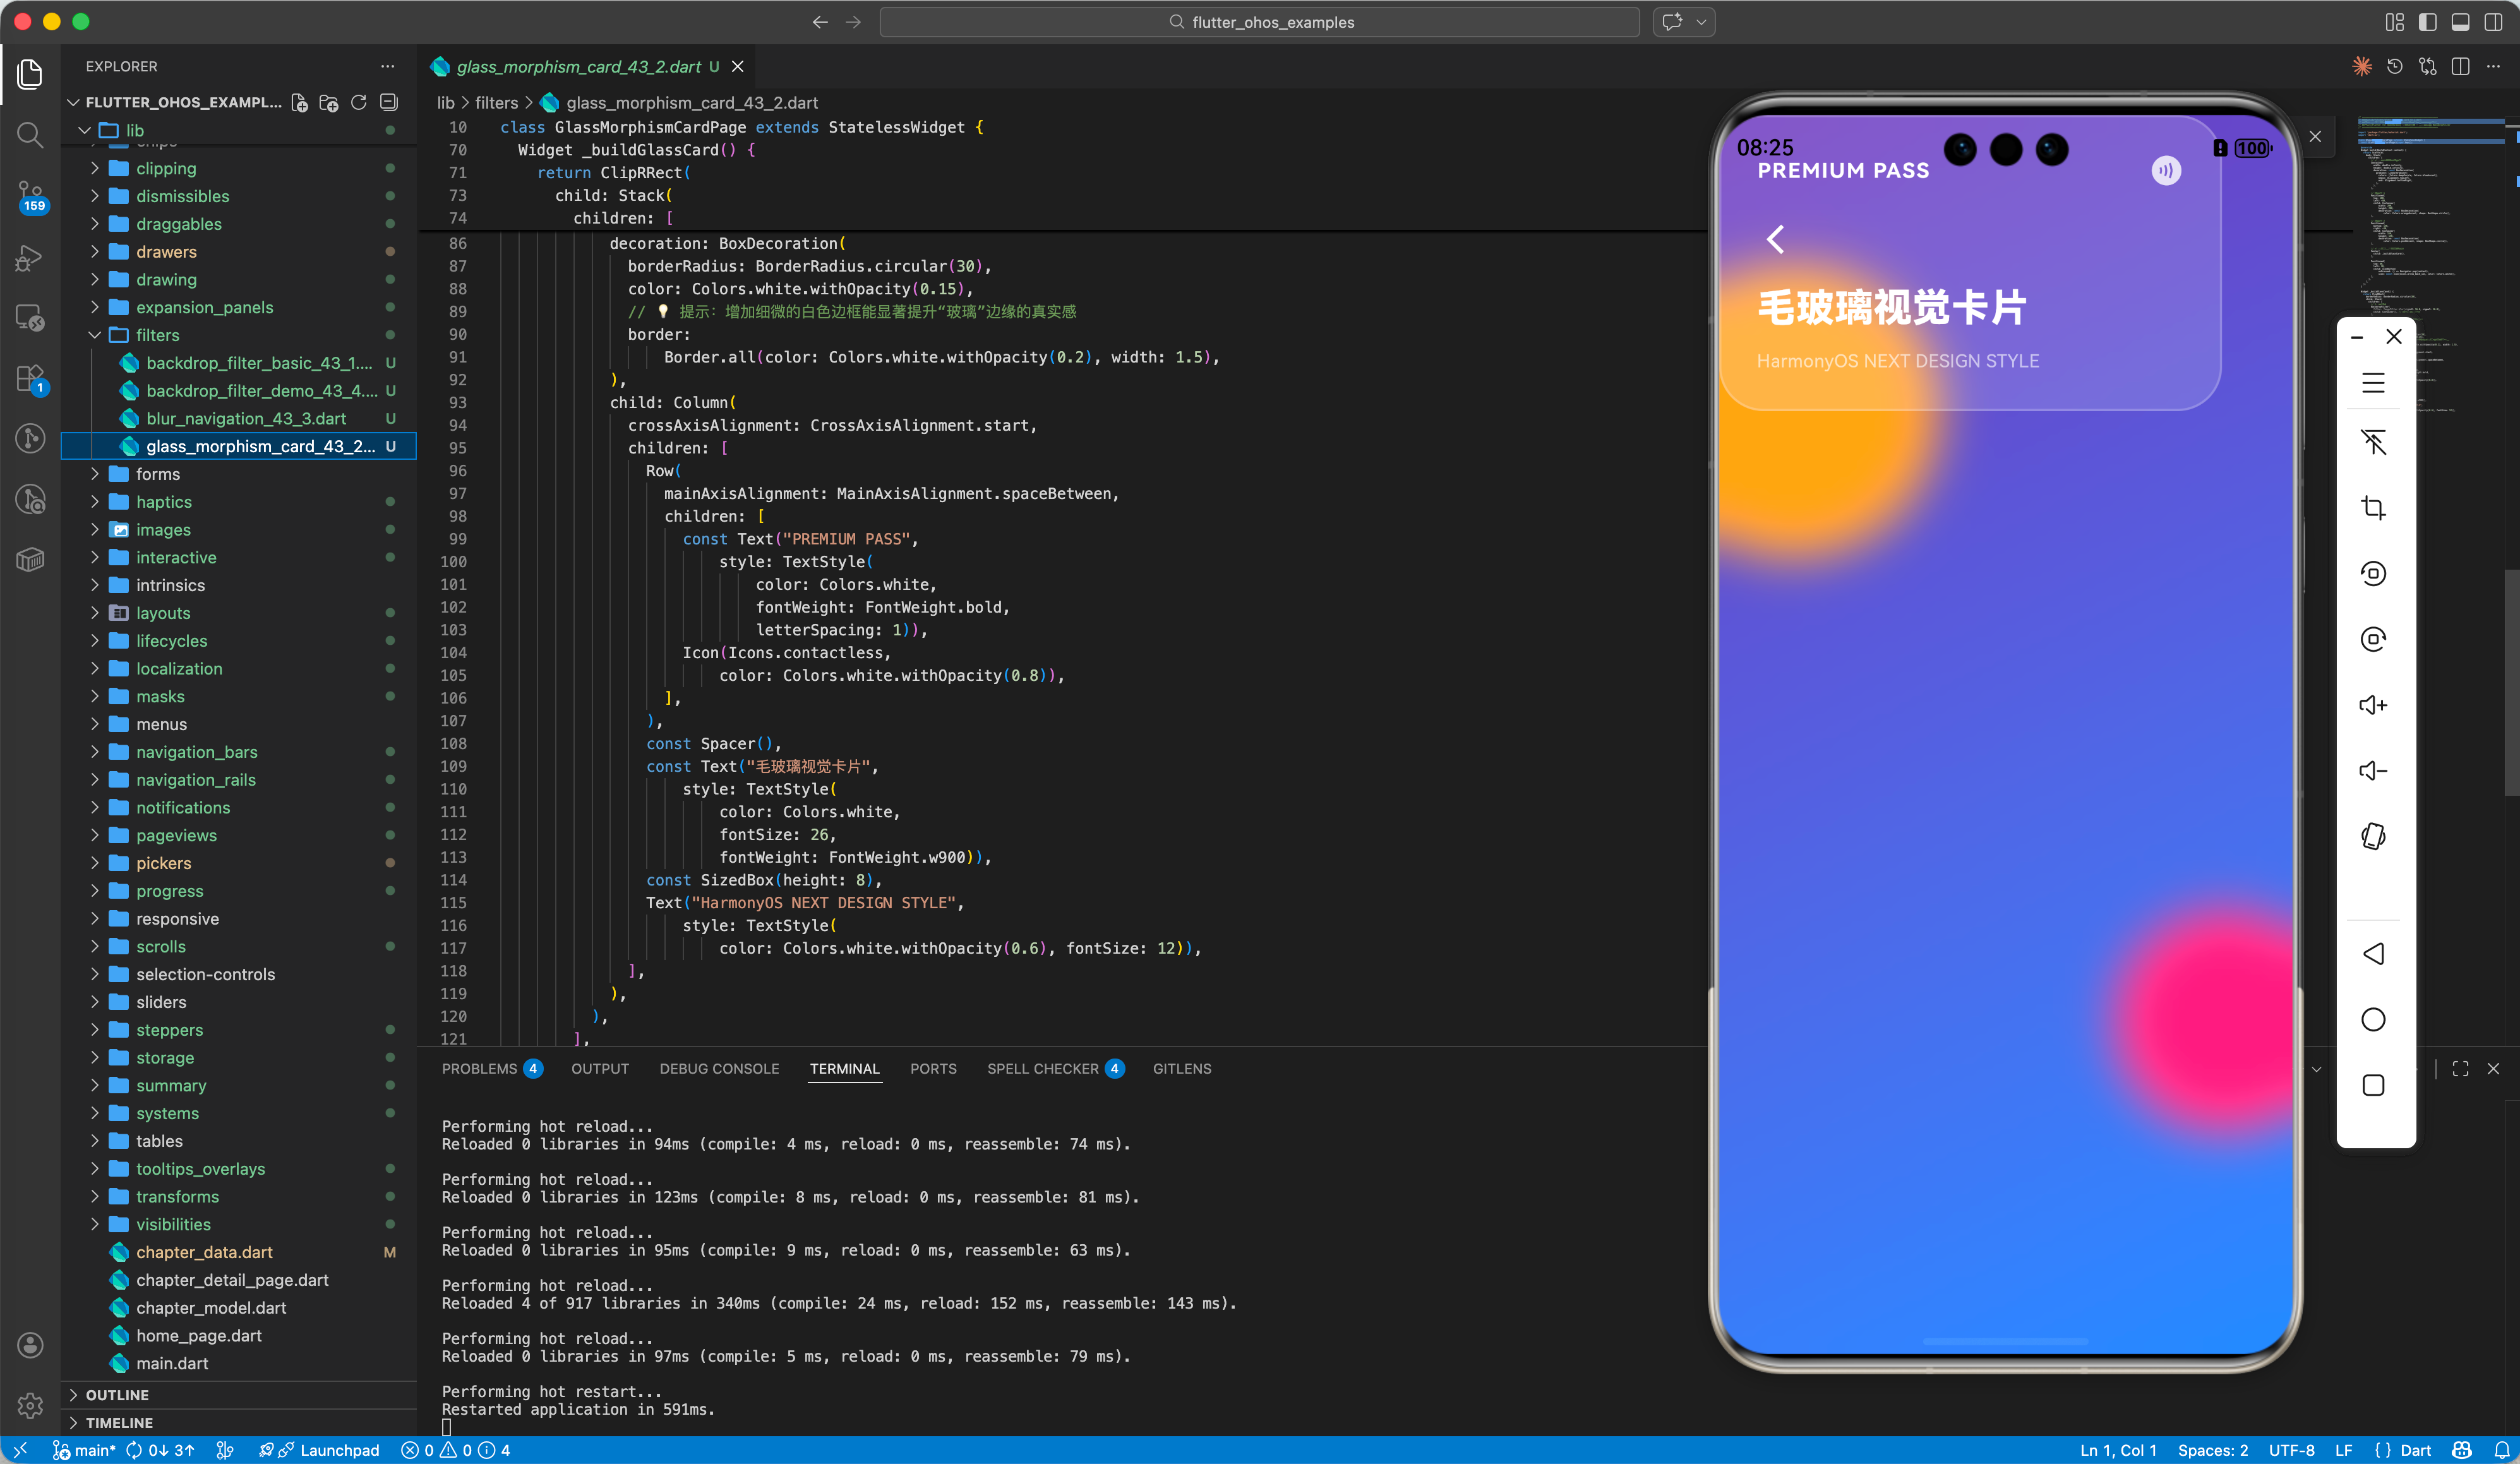2520x1464 pixels.
Task: Switch to the DEBUG CONSOLE tab
Action: [x=719, y=1068]
